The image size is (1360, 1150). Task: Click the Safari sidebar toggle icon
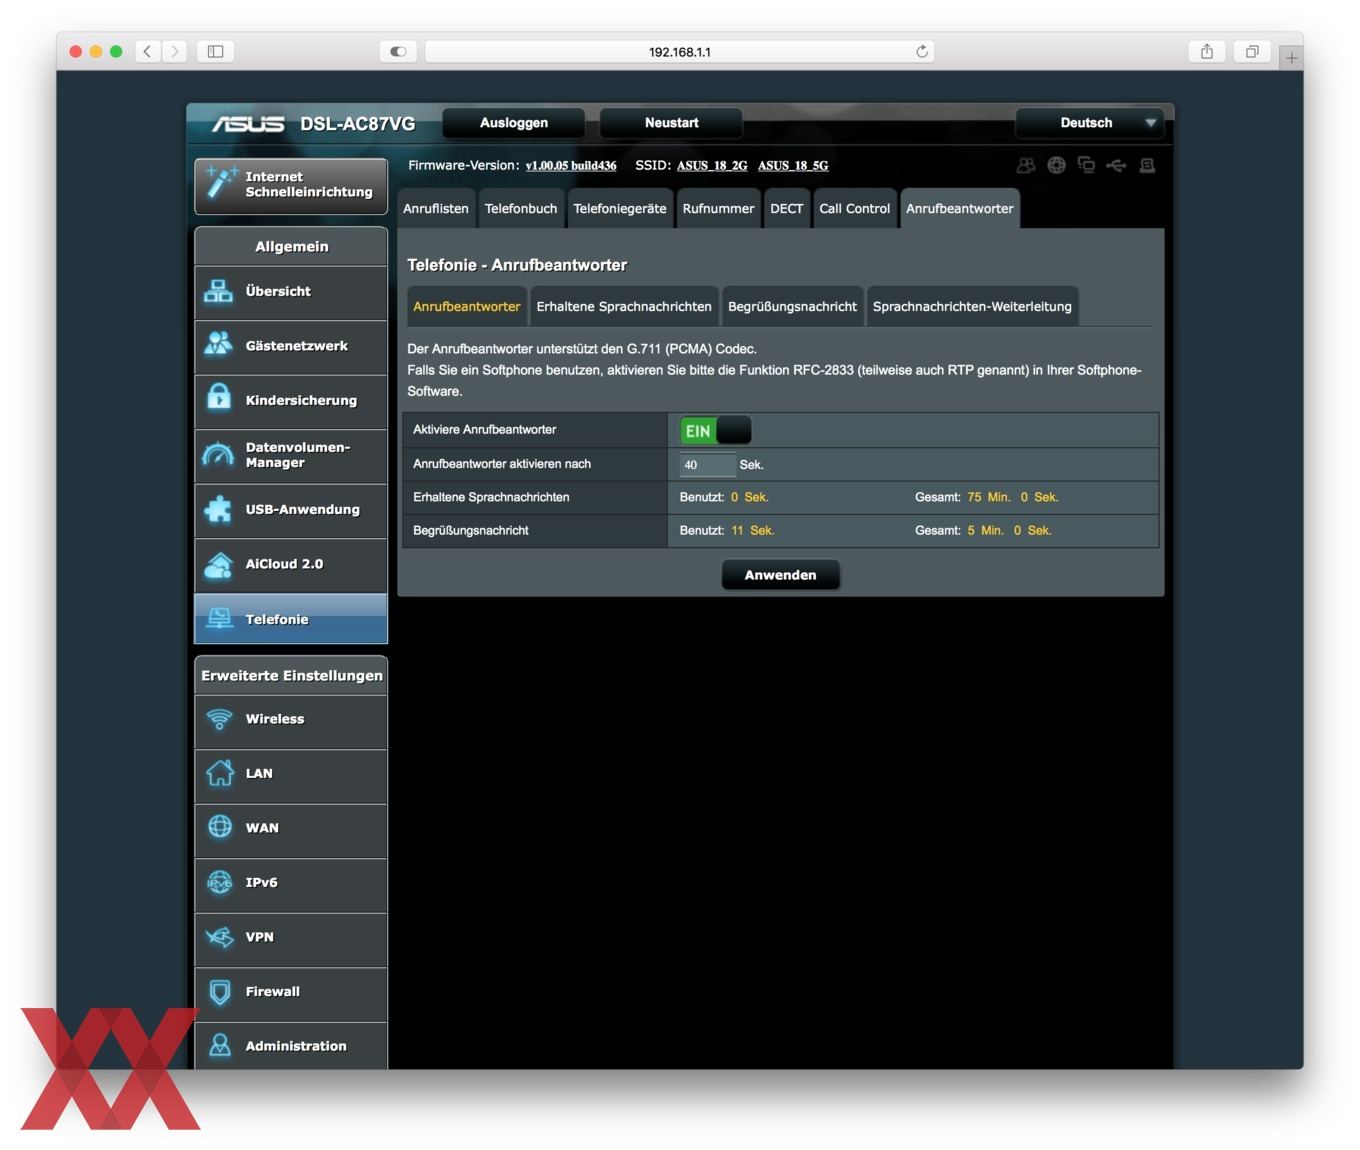(x=215, y=51)
